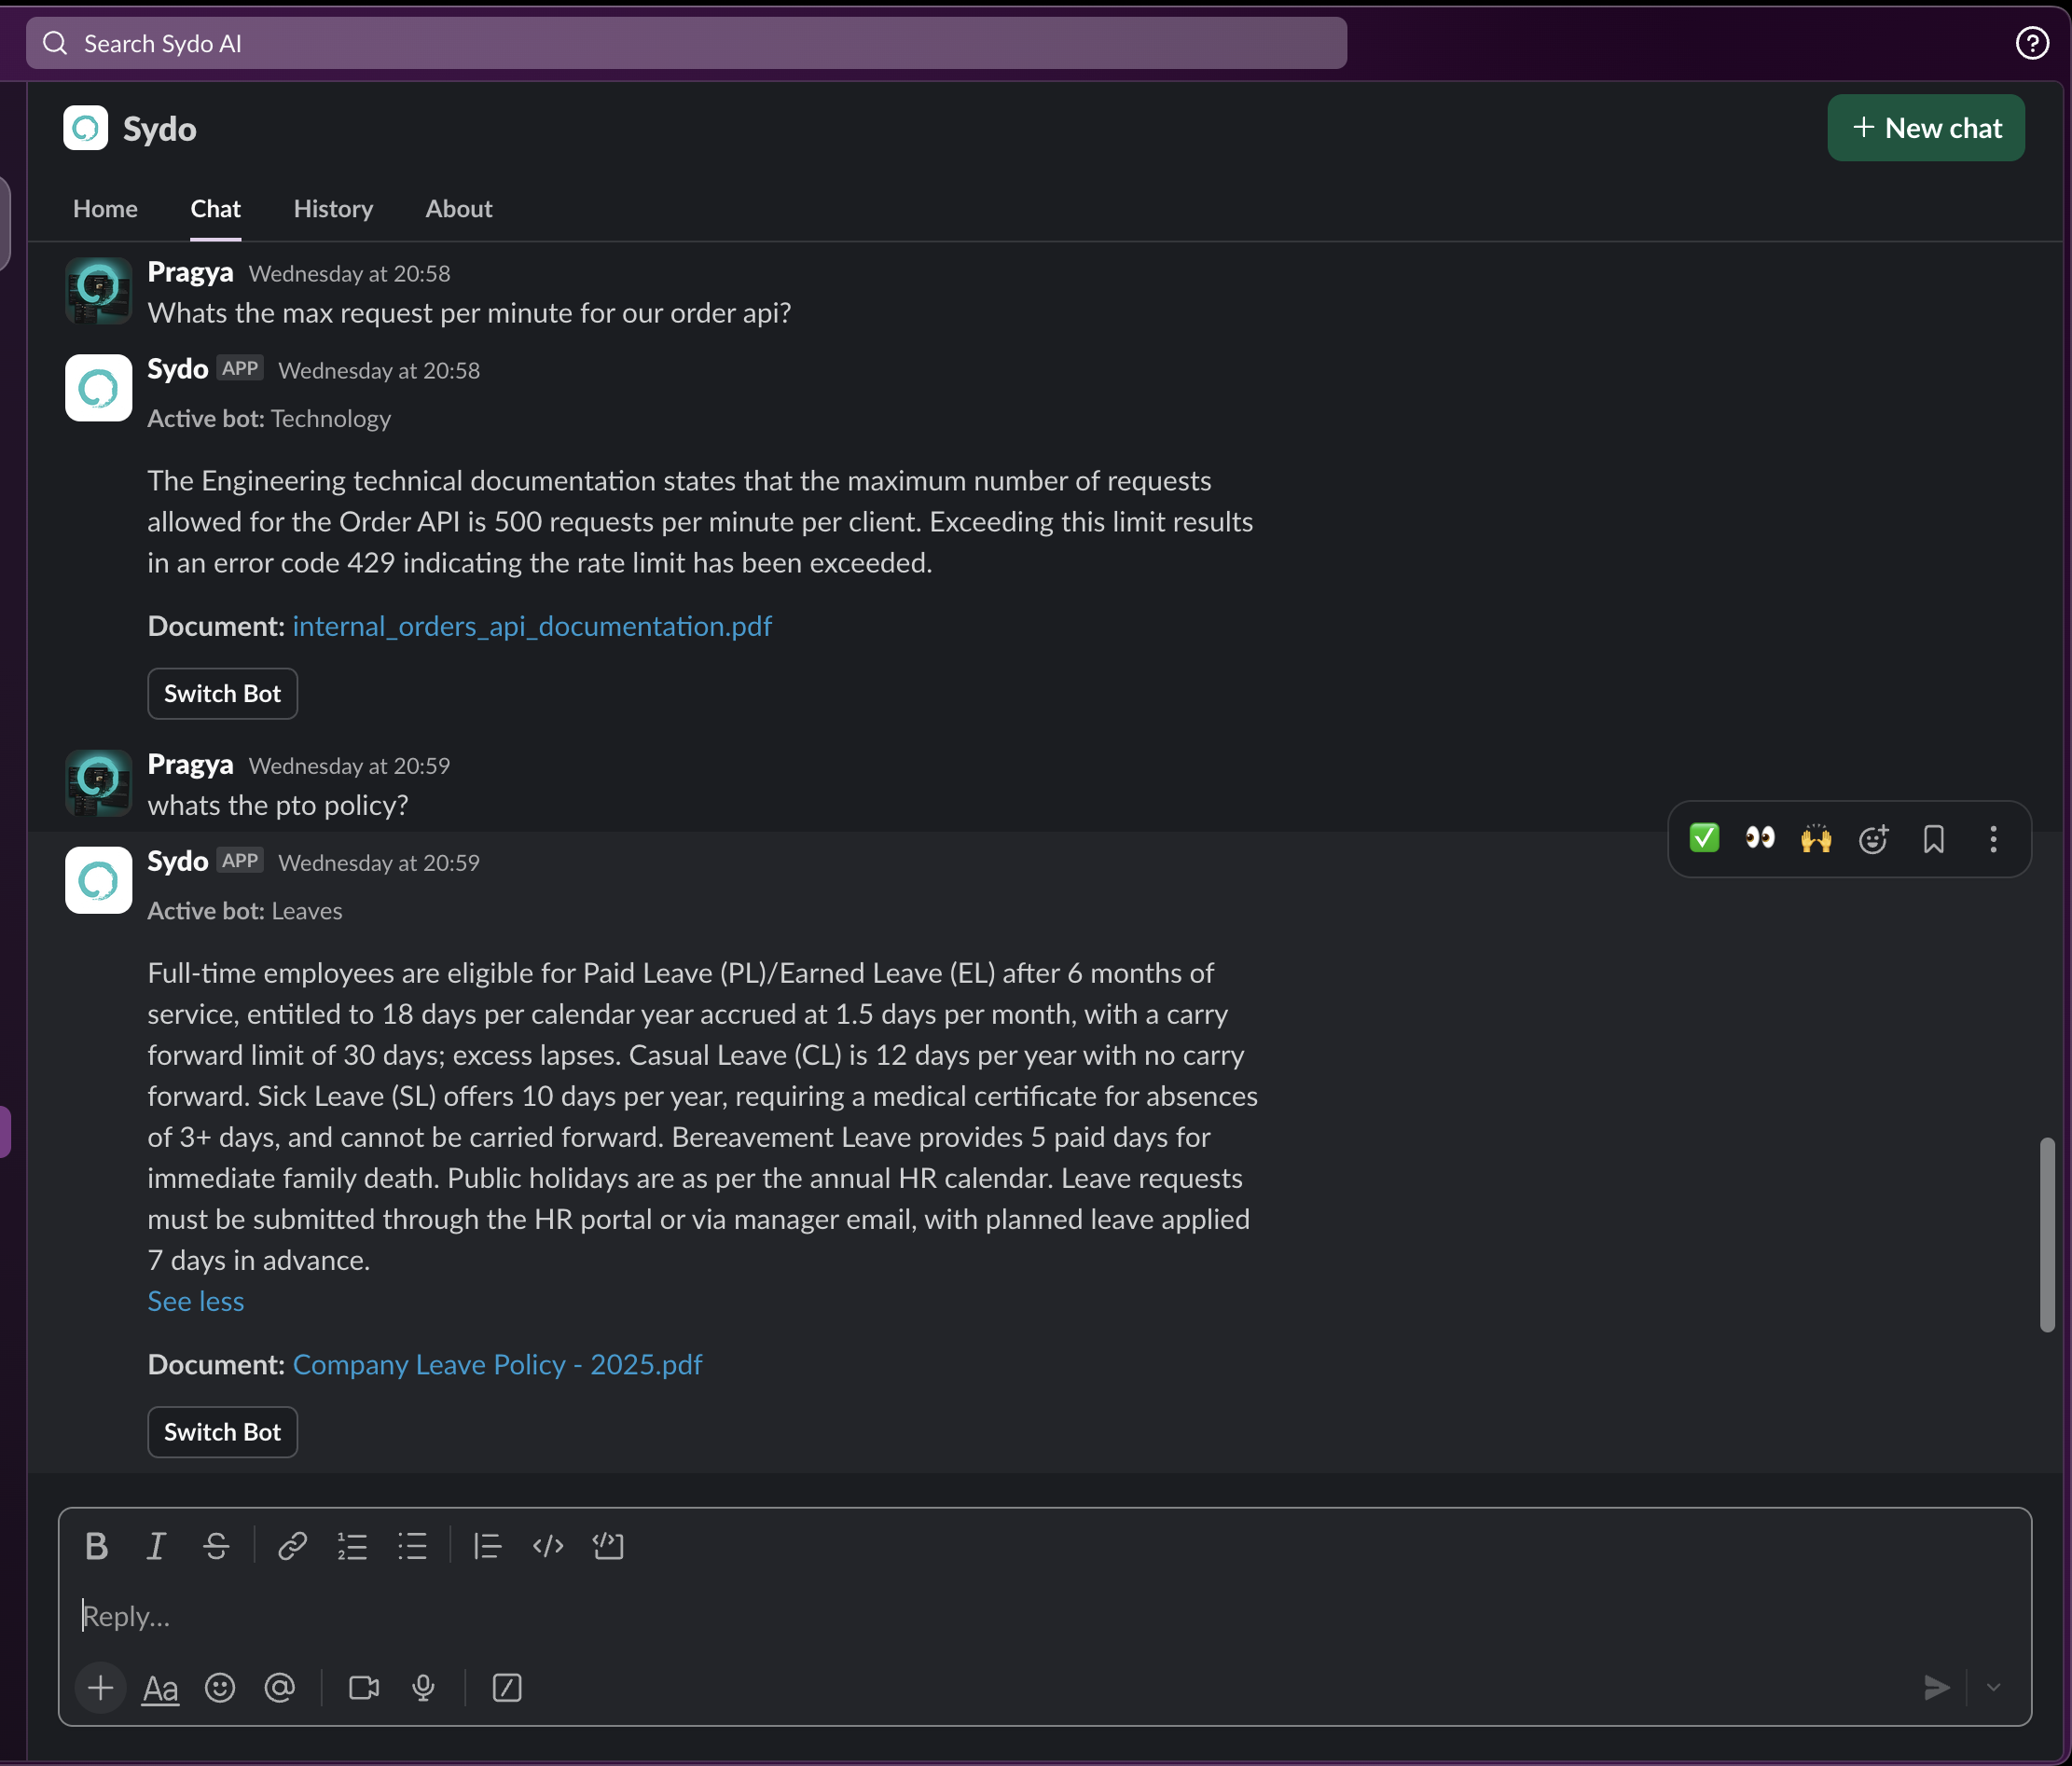The image size is (2072, 1766).
Task: Toggle Italic formatting in composer
Action: (156, 1546)
